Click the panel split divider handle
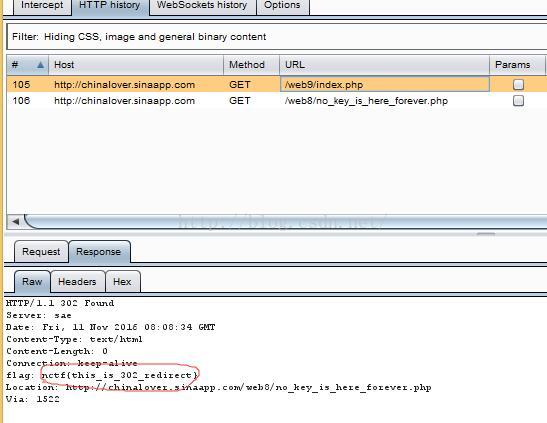This screenshot has height=423, width=547. coord(486,234)
